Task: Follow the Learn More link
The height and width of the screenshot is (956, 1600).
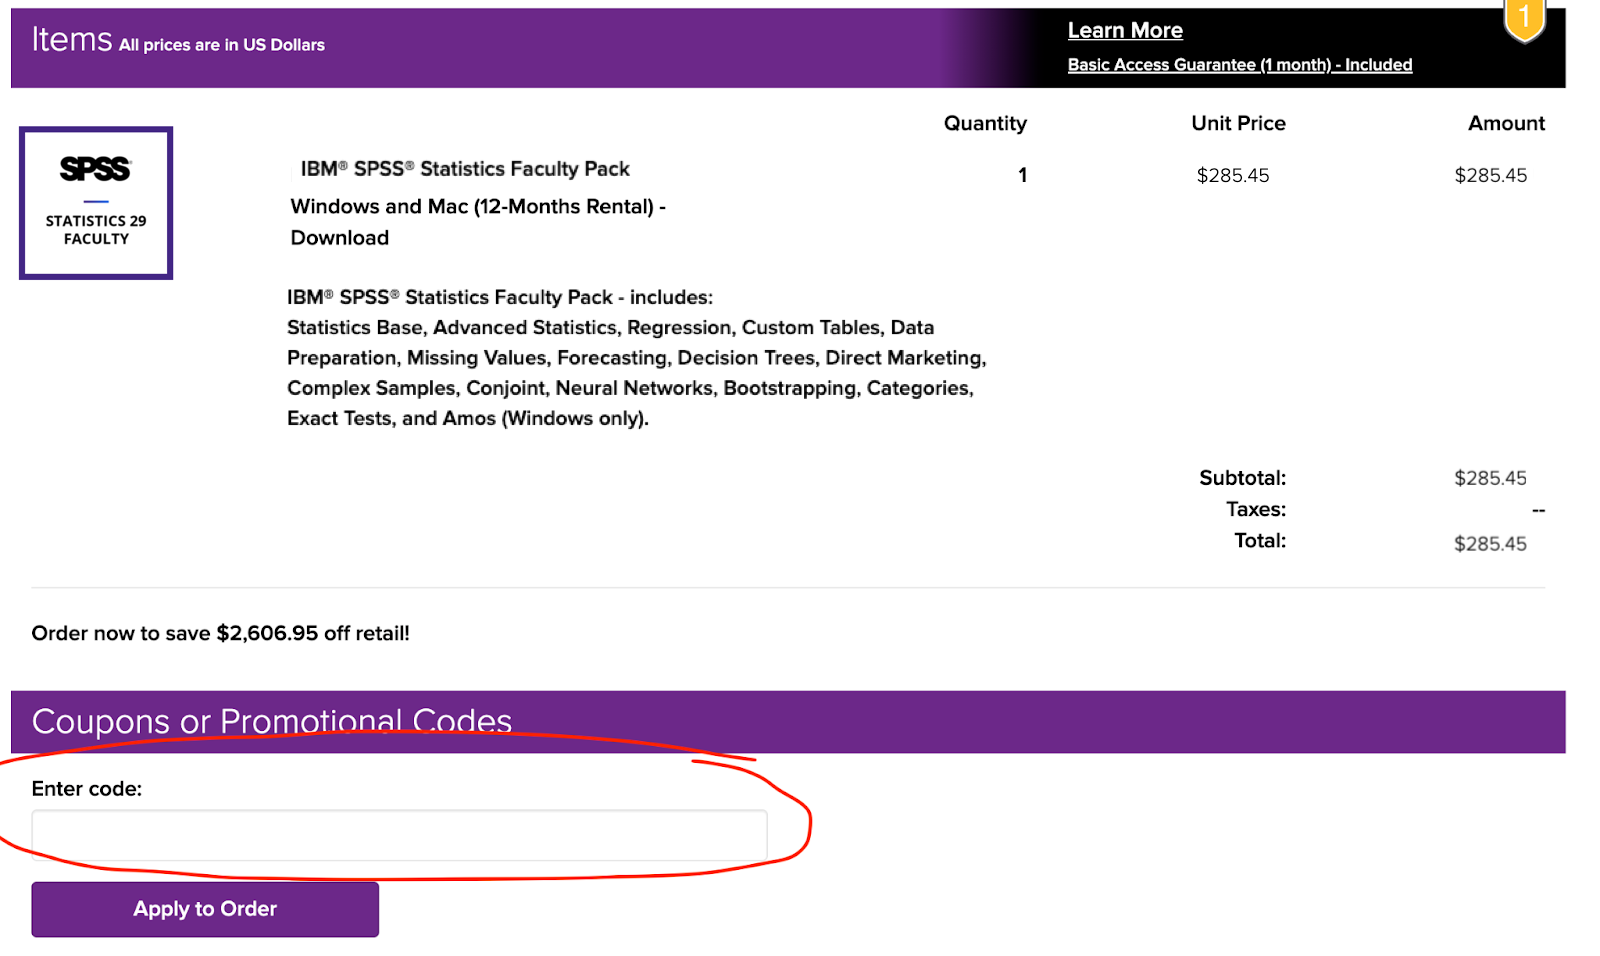Action: click(x=1125, y=31)
